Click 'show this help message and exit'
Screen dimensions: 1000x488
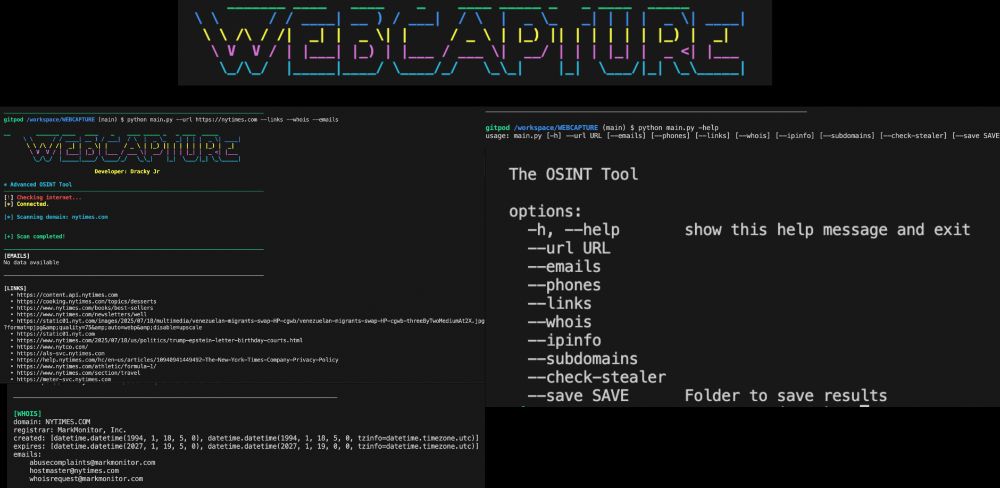click(827, 230)
